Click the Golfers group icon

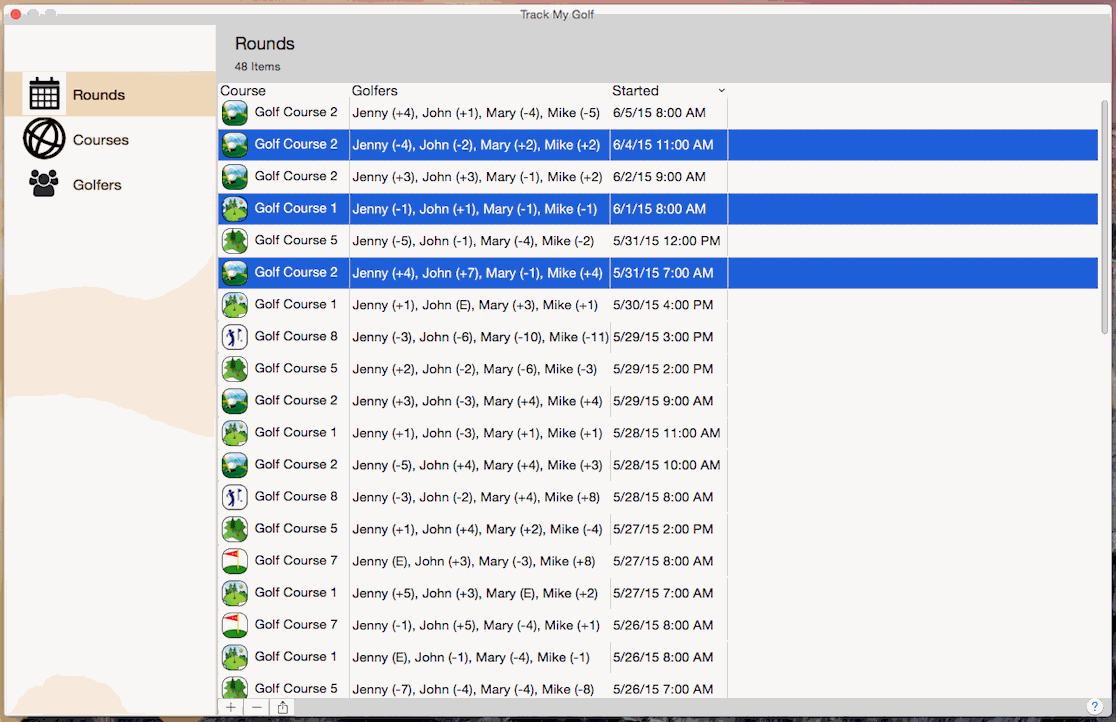(44, 184)
